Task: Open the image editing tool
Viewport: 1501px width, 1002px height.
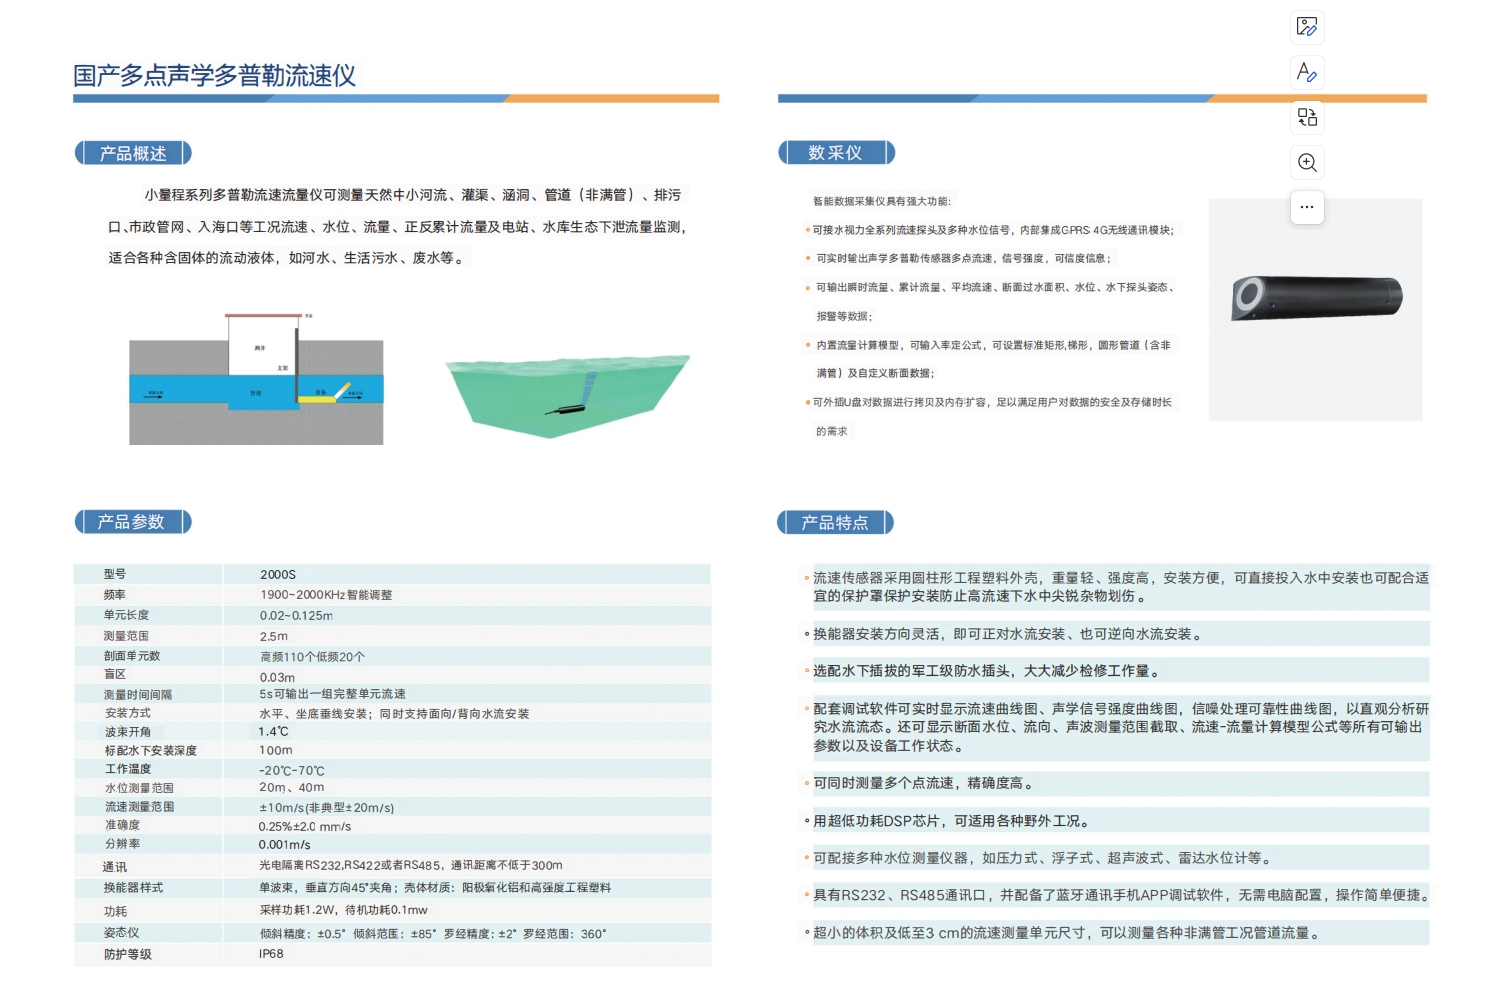Action: tap(1307, 28)
